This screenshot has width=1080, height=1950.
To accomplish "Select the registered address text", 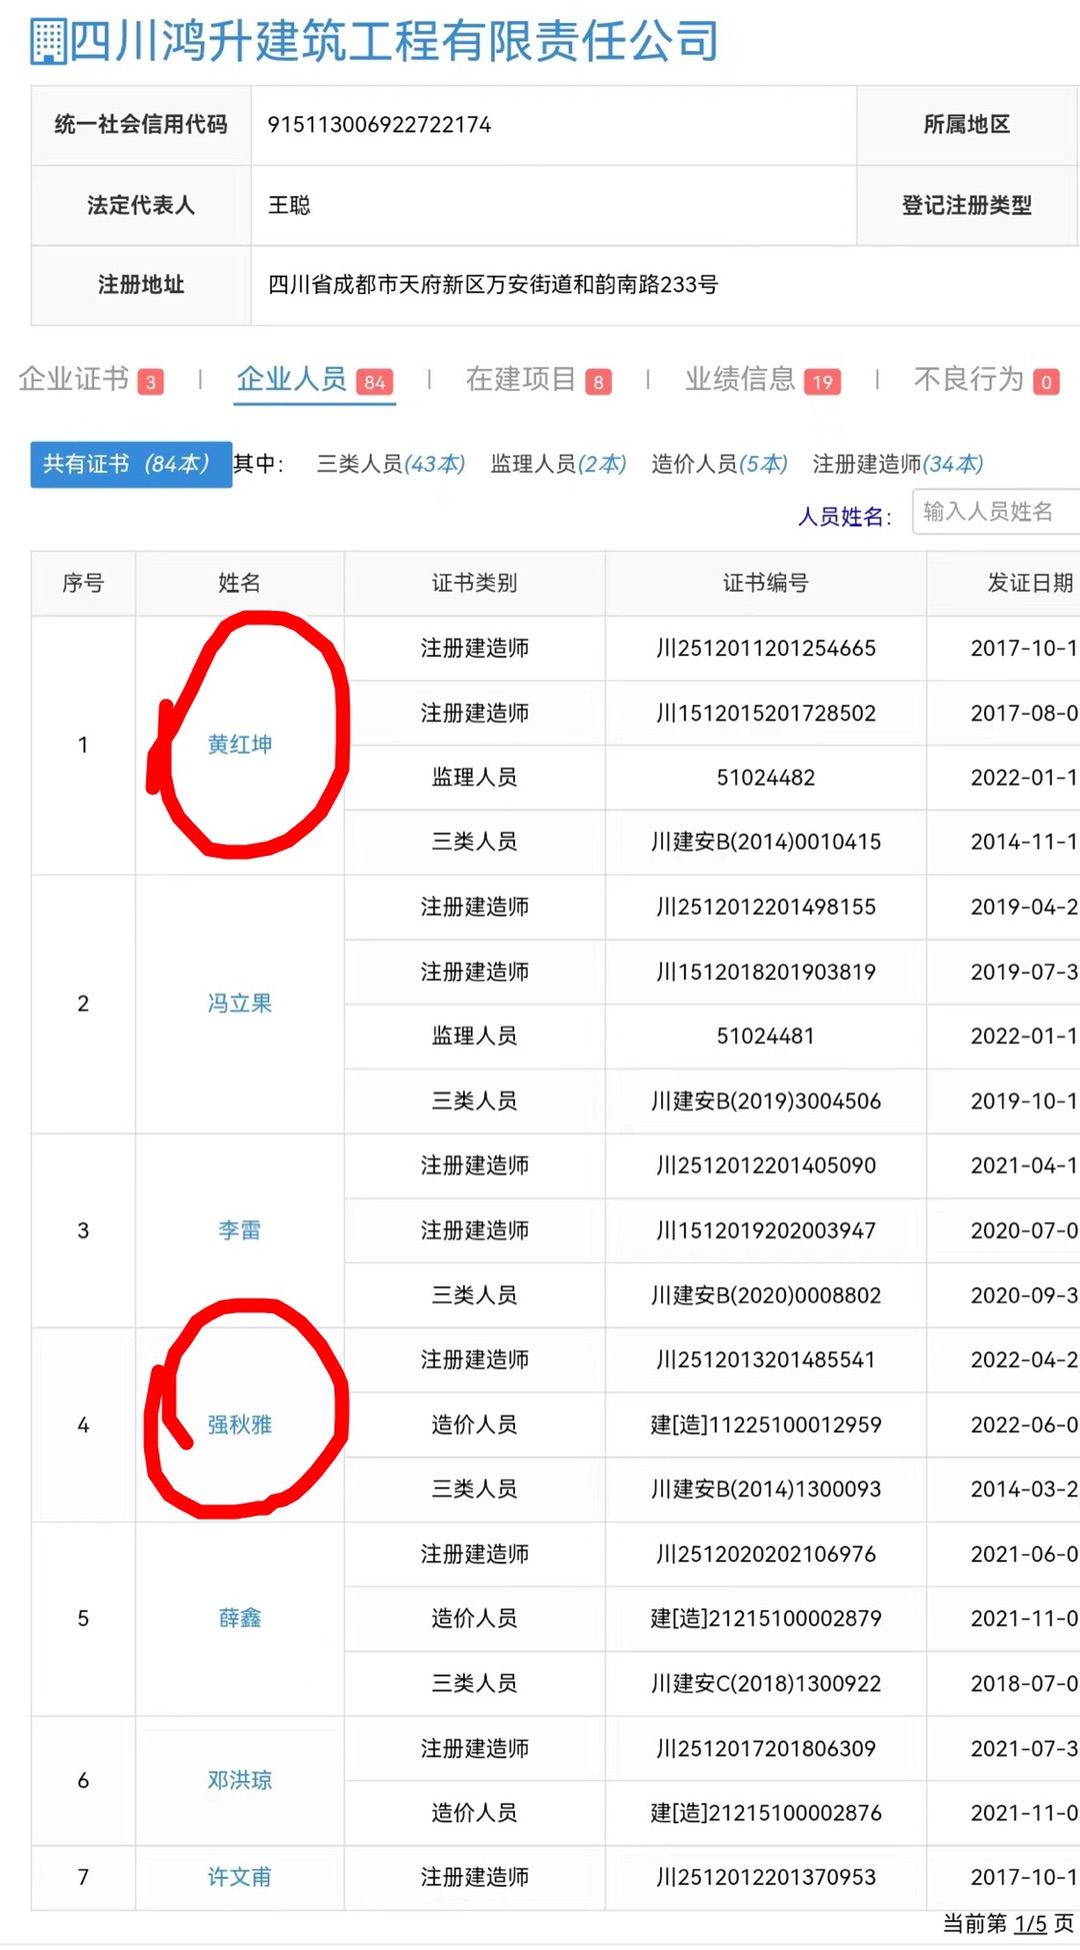I will (x=493, y=285).
